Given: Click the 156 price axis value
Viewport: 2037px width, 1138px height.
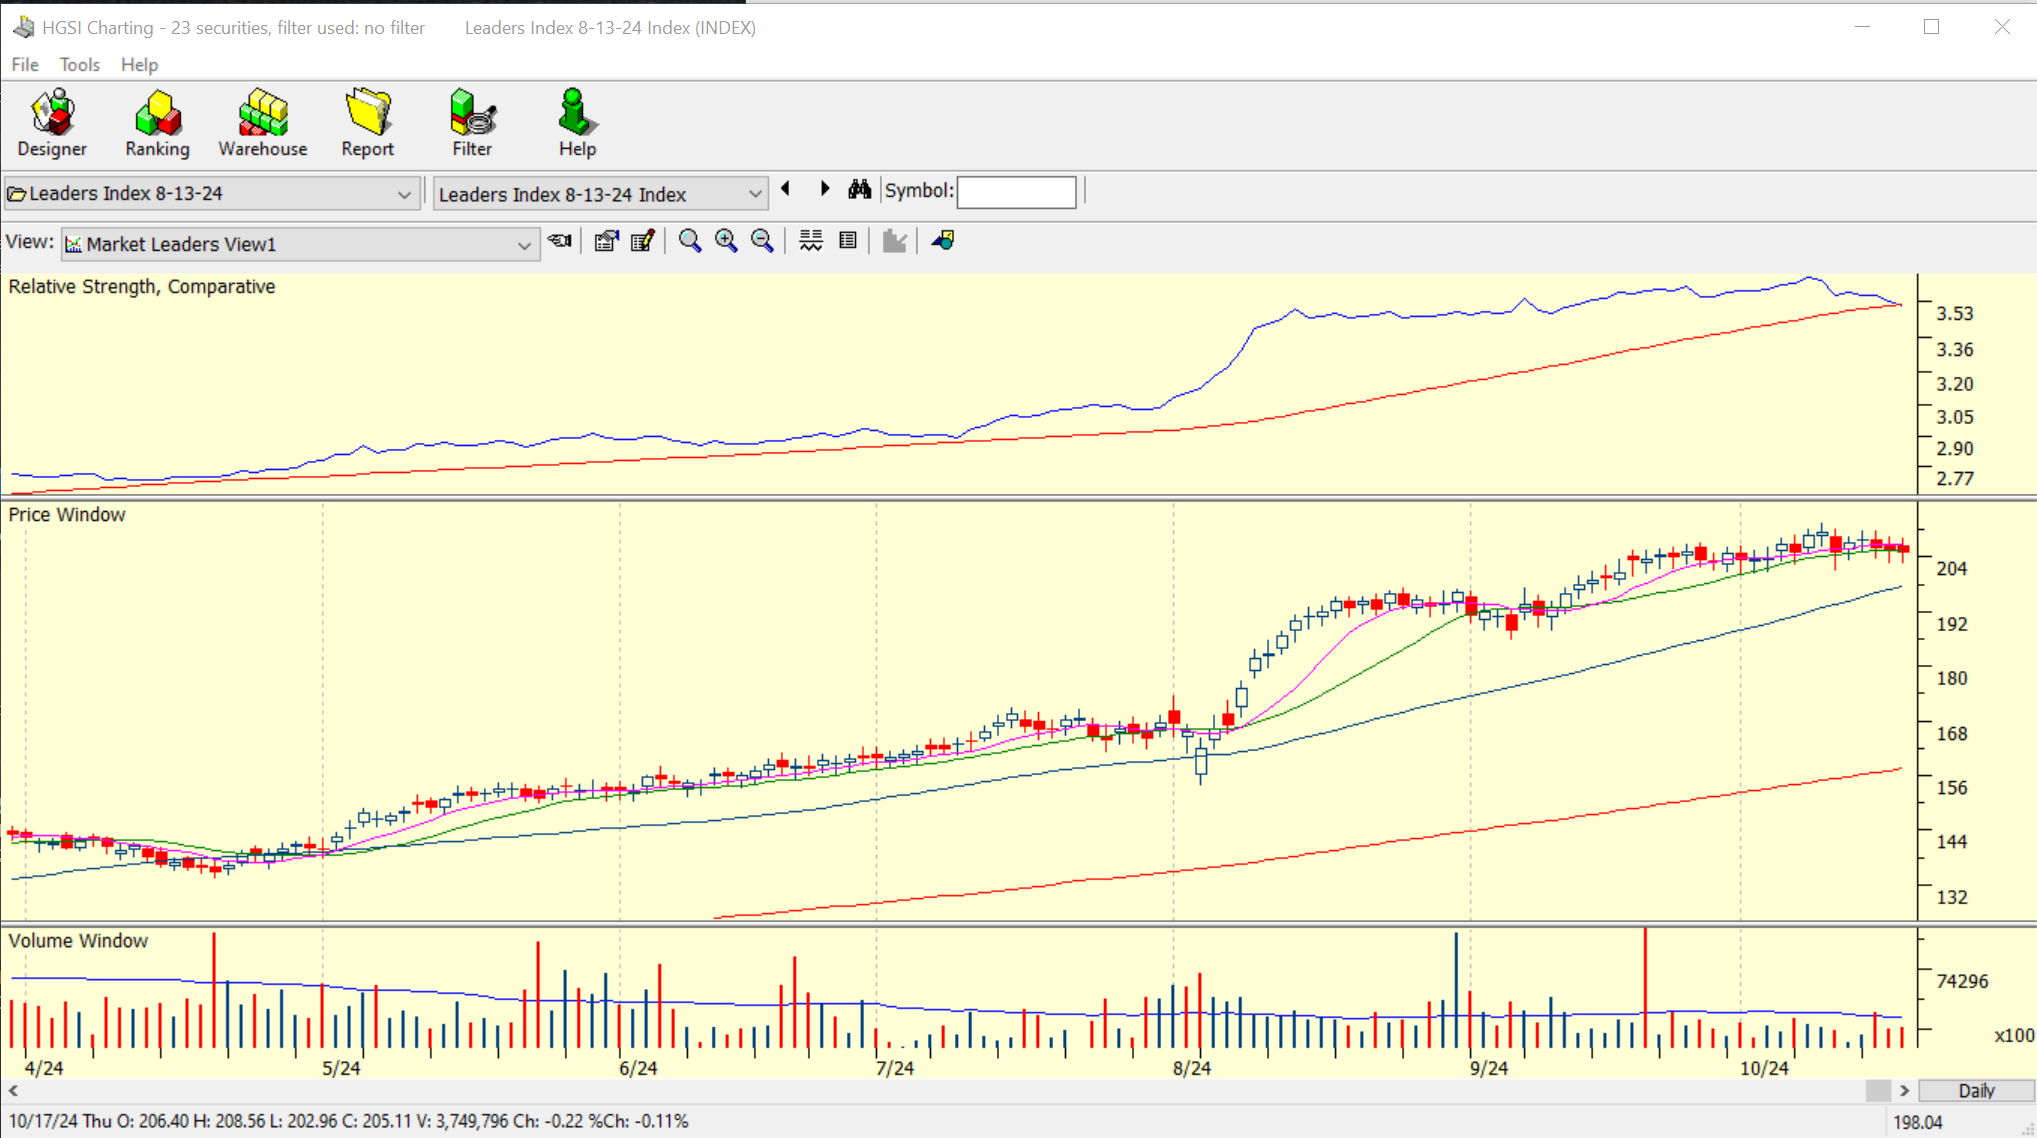Looking at the screenshot, I should (1952, 788).
